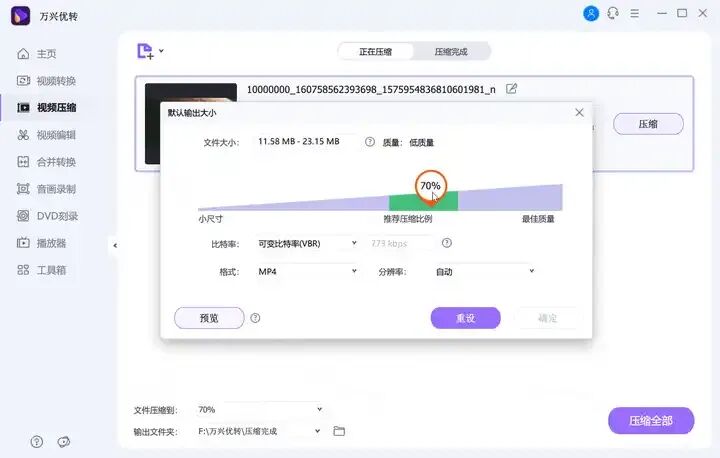Click the toolbox grid icon

coord(23,270)
